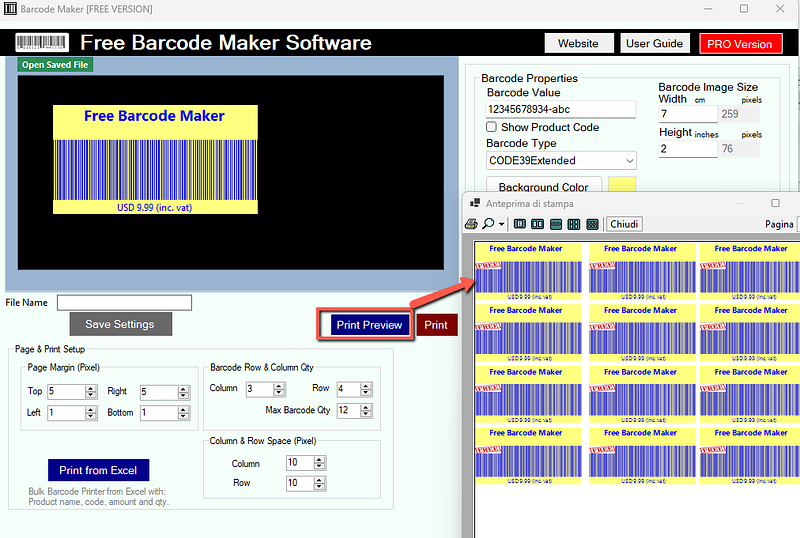Click the Width cm input showing 7
The image size is (800, 538).
(x=688, y=114)
